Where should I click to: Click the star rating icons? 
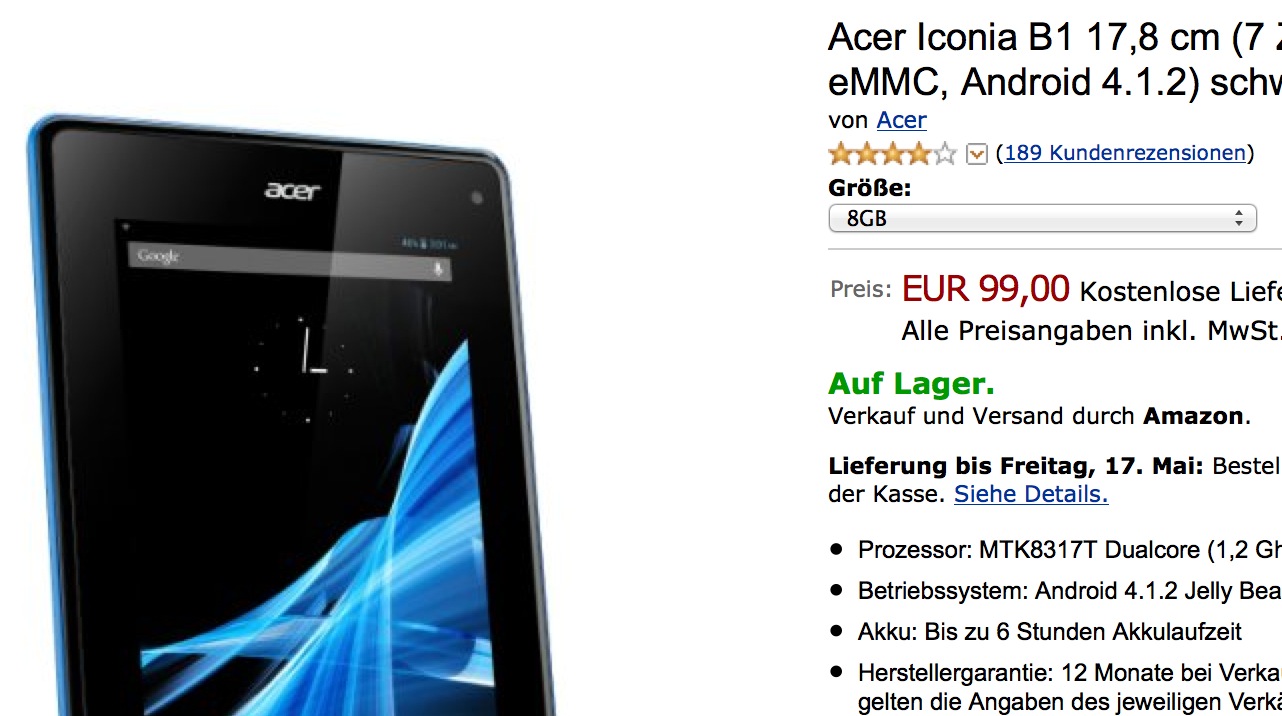click(x=893, y=154)
